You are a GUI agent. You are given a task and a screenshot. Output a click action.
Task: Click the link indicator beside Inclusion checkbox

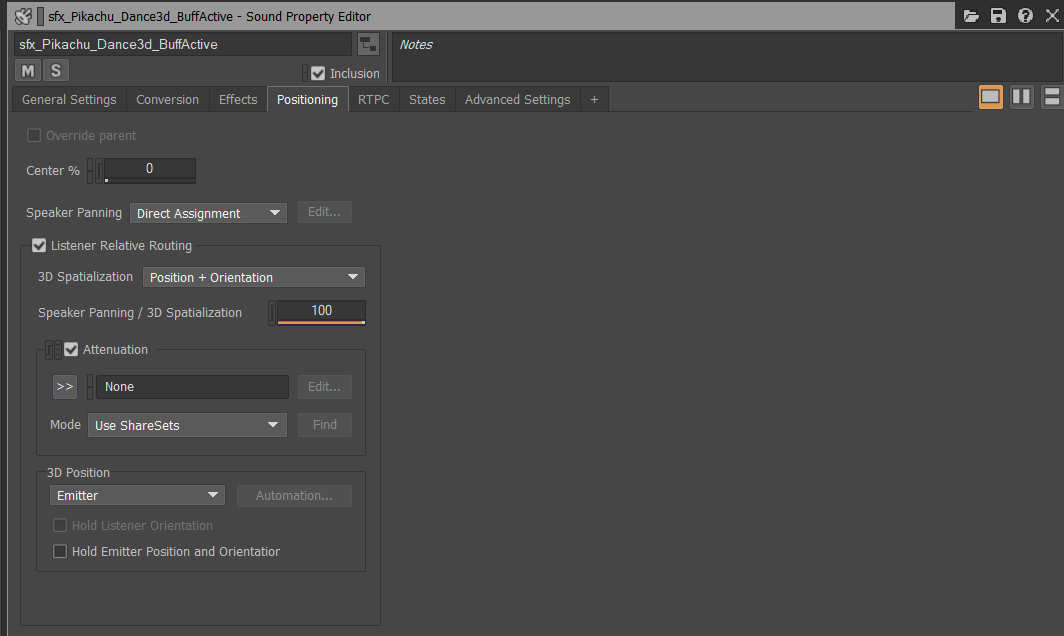[305, 73]
